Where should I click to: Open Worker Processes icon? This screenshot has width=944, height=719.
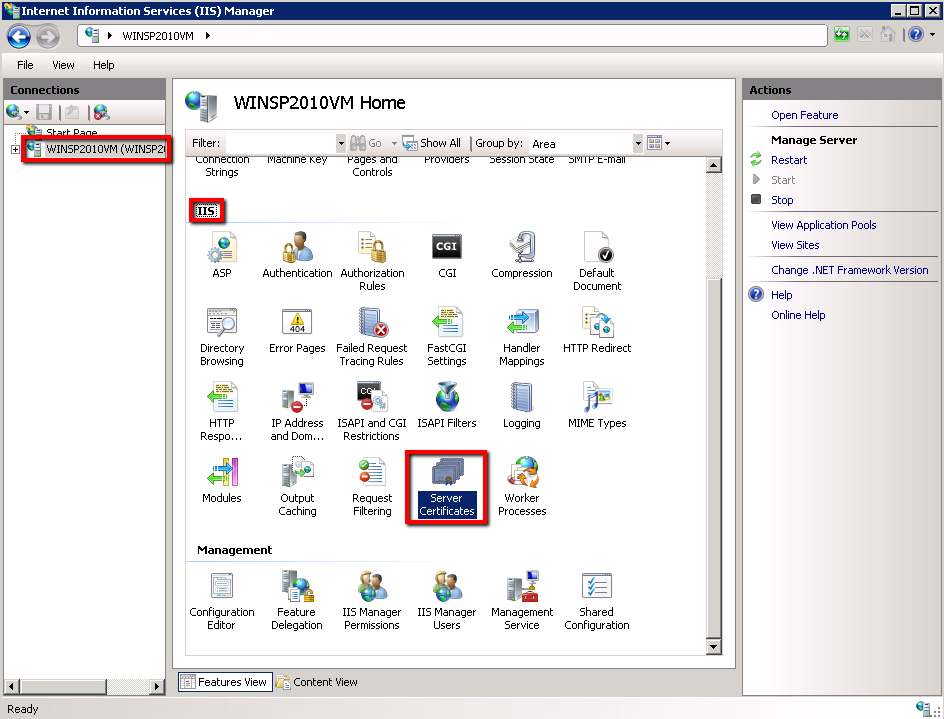point(521,485)
